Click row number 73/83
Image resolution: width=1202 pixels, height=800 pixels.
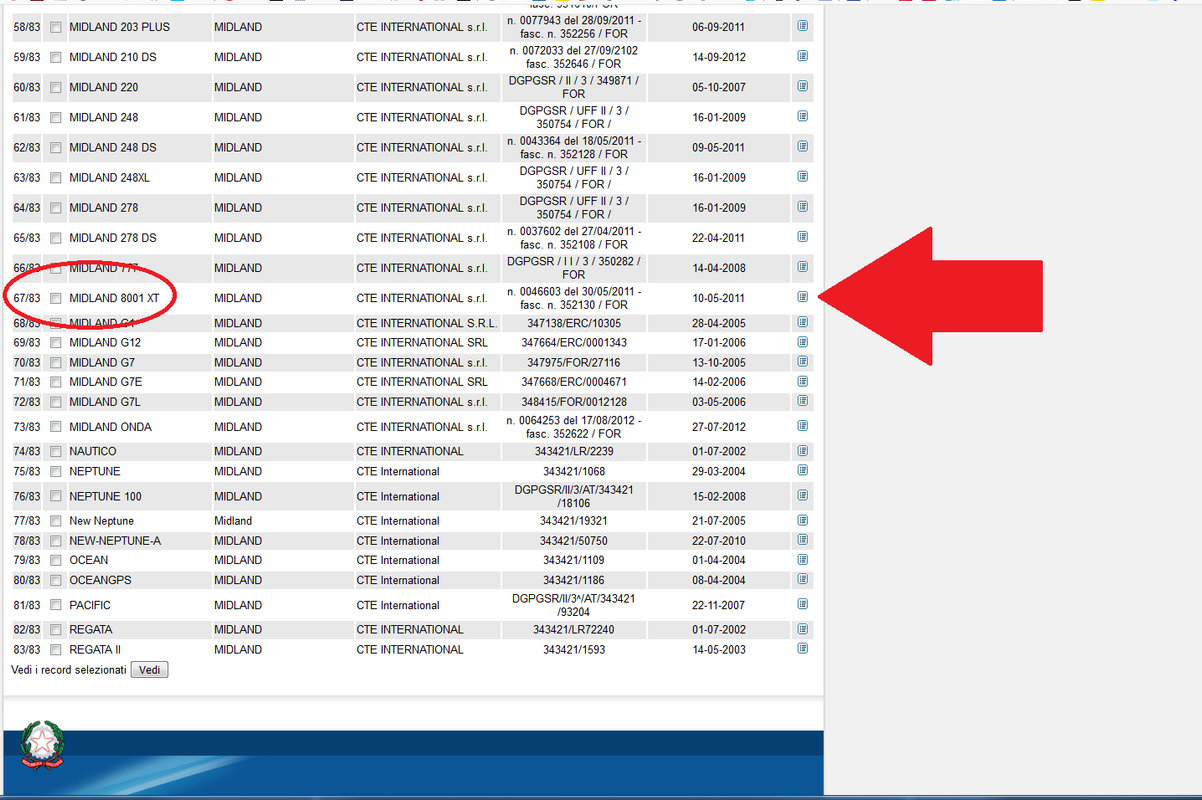tap(27, 427)
